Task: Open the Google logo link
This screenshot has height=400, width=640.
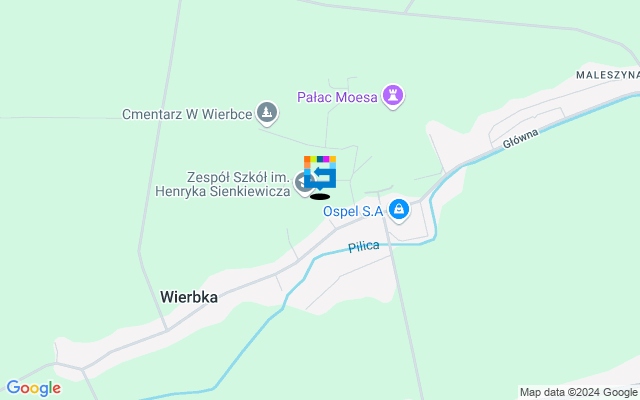Action: (x=33, y=388)
